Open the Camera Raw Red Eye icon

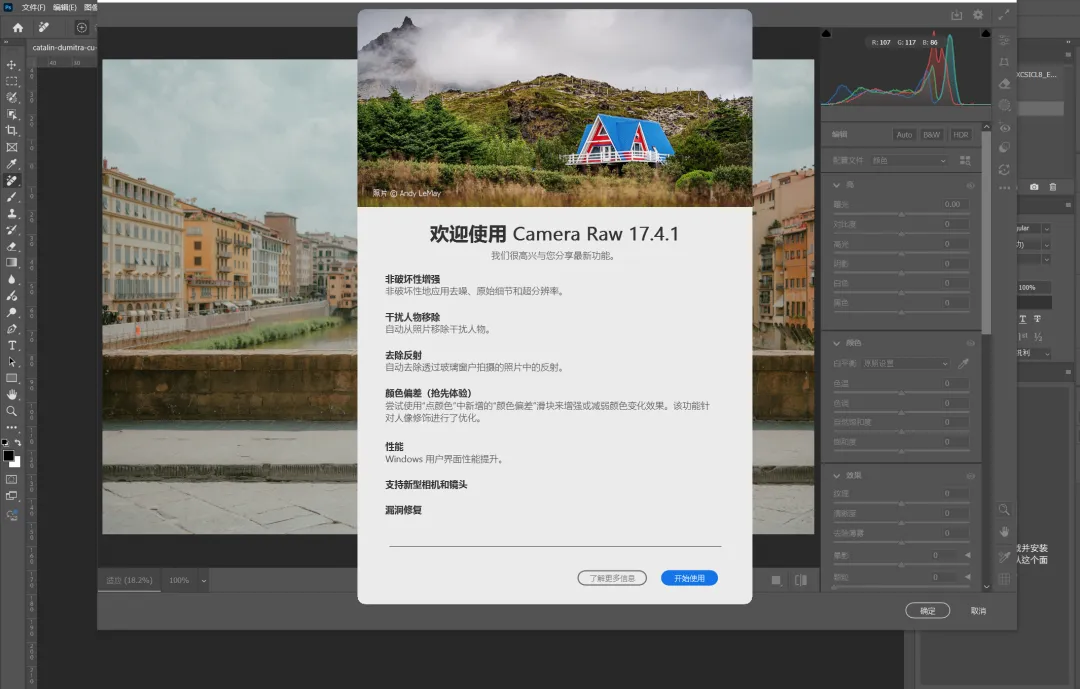(1004, 128)
